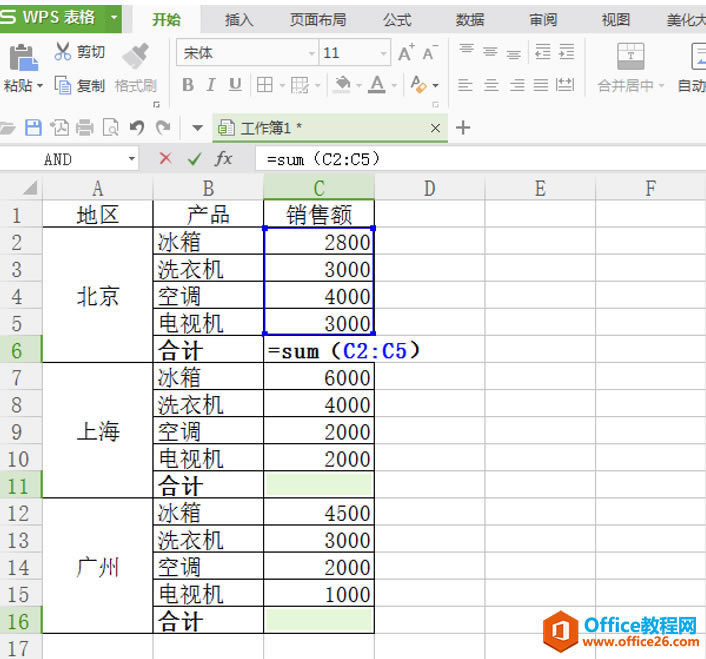This screenshot has width=706, height=659.
Task: Click inside the formula bar
Action: pos(480,159)
